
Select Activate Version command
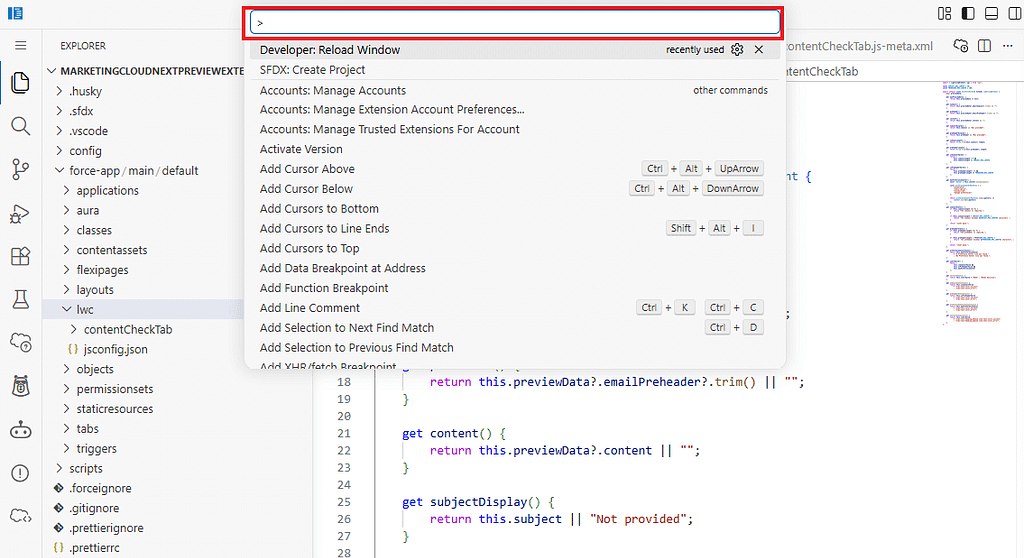click(x=515, y=149)
